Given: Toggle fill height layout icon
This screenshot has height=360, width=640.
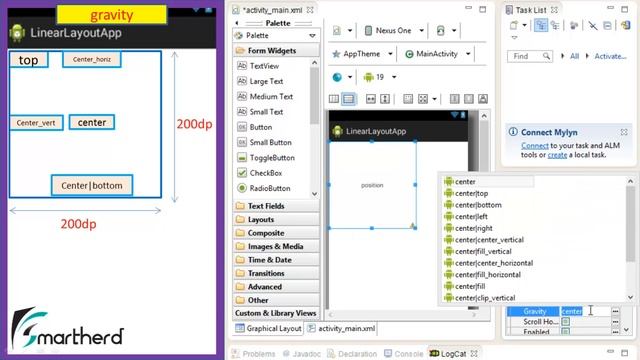Looking at the screenshot, I should [385, 99].
